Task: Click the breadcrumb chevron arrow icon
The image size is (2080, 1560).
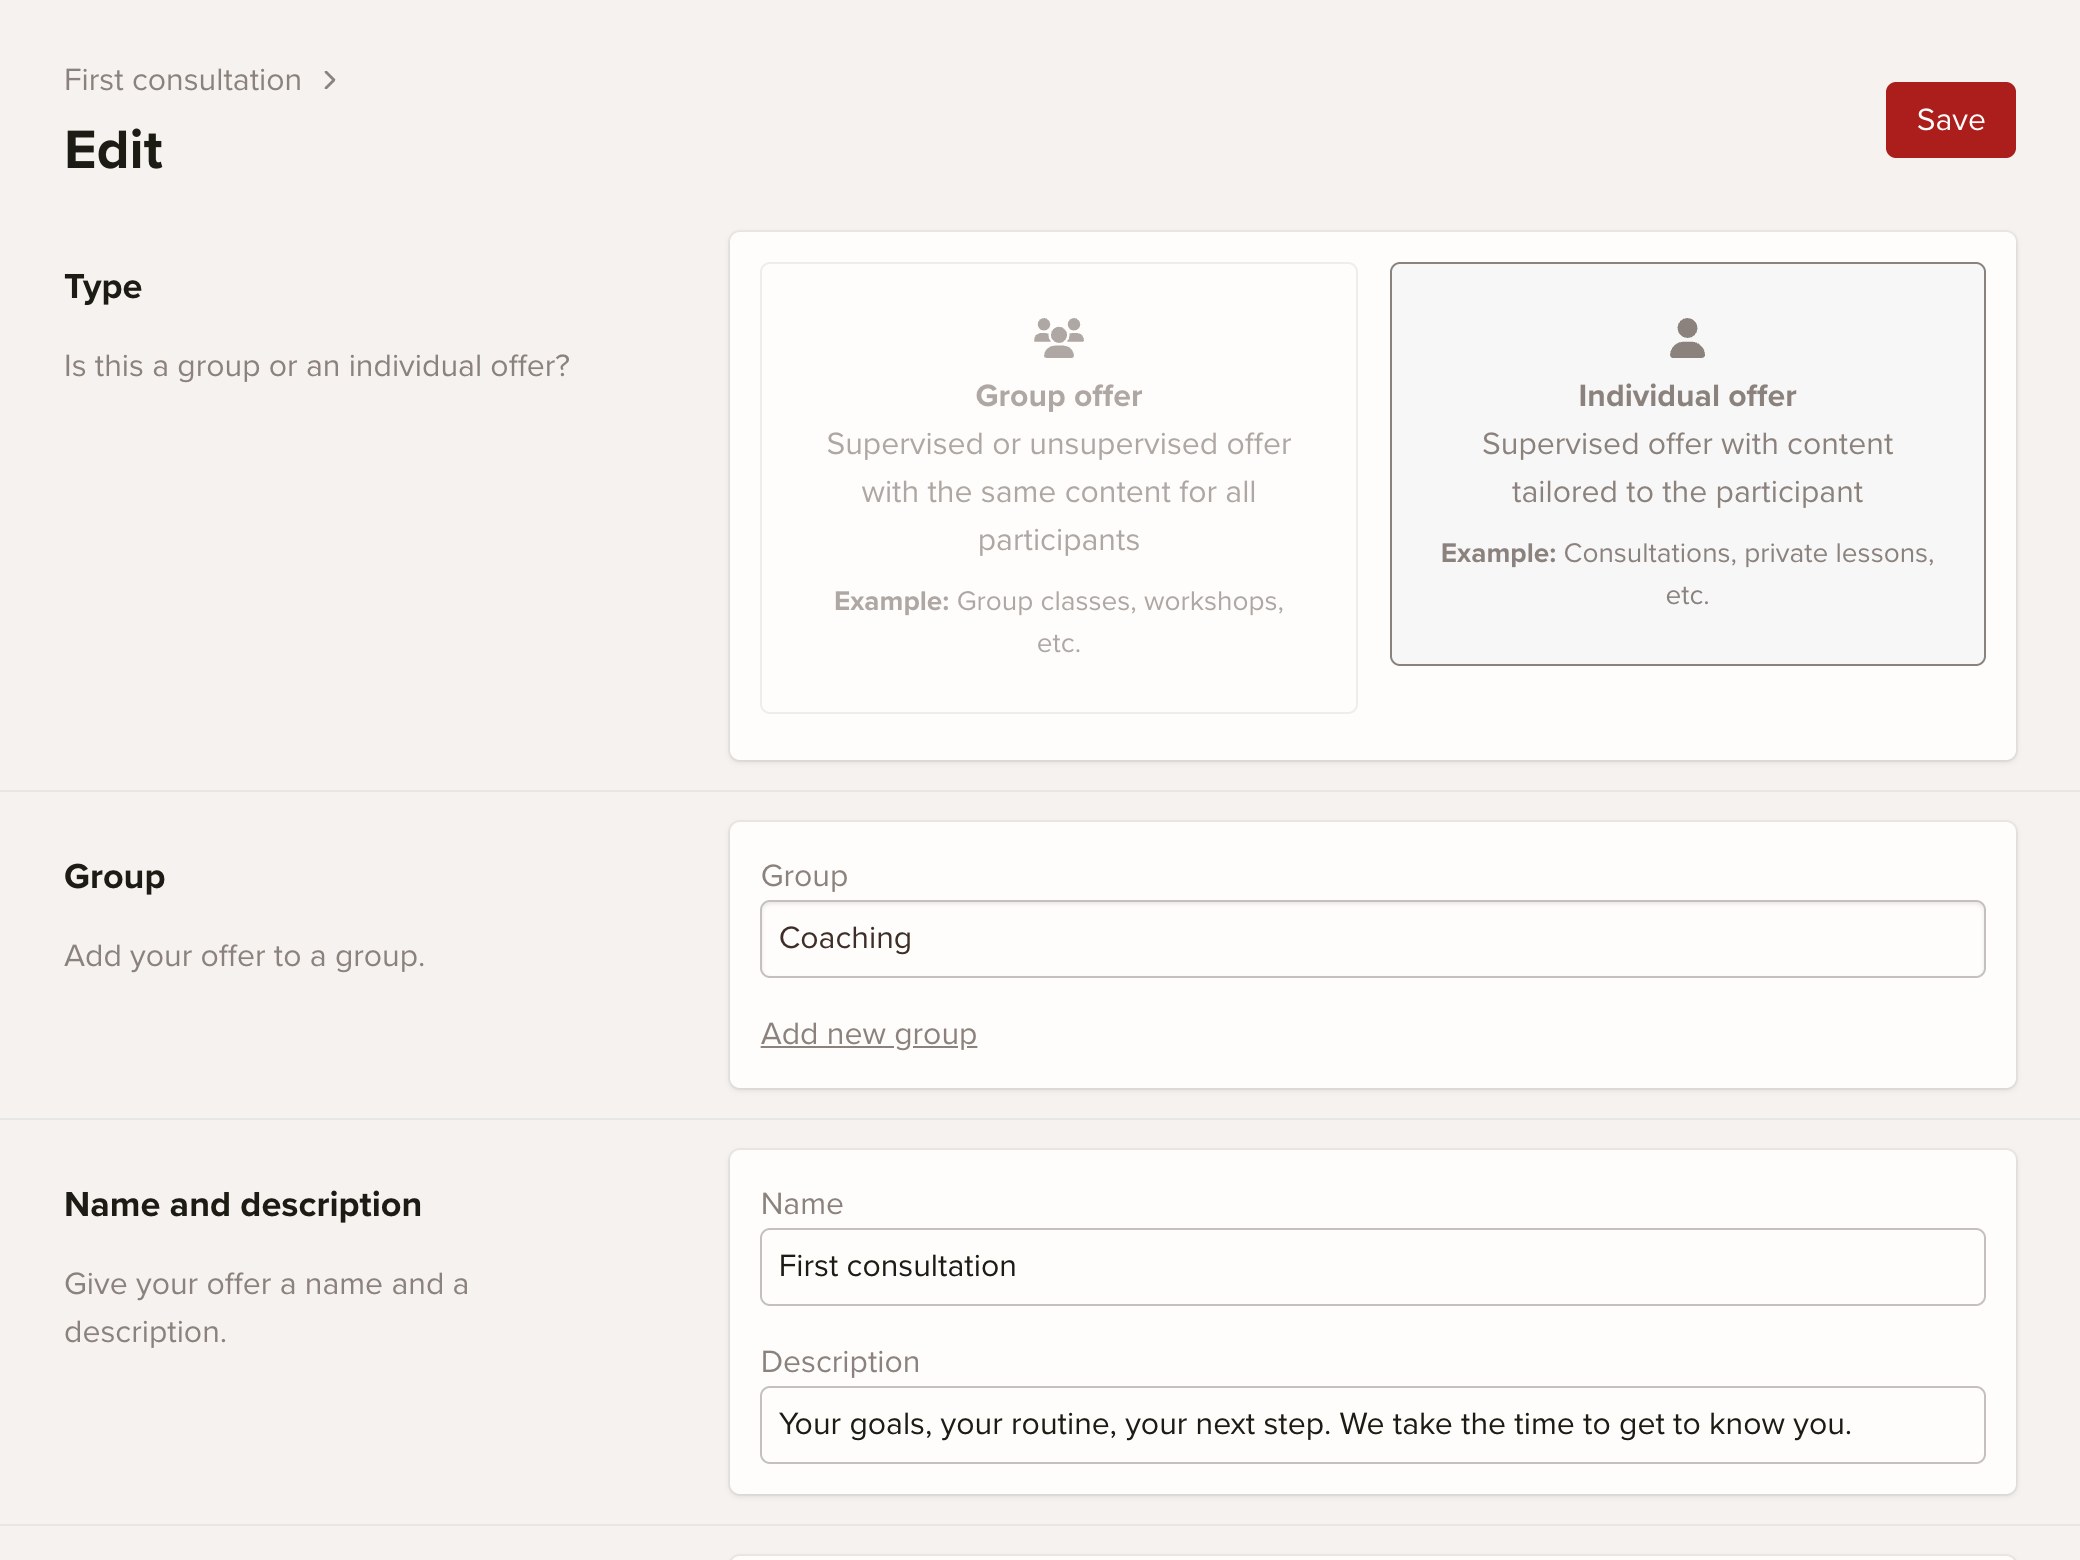Action: click(x=330, y=80)
